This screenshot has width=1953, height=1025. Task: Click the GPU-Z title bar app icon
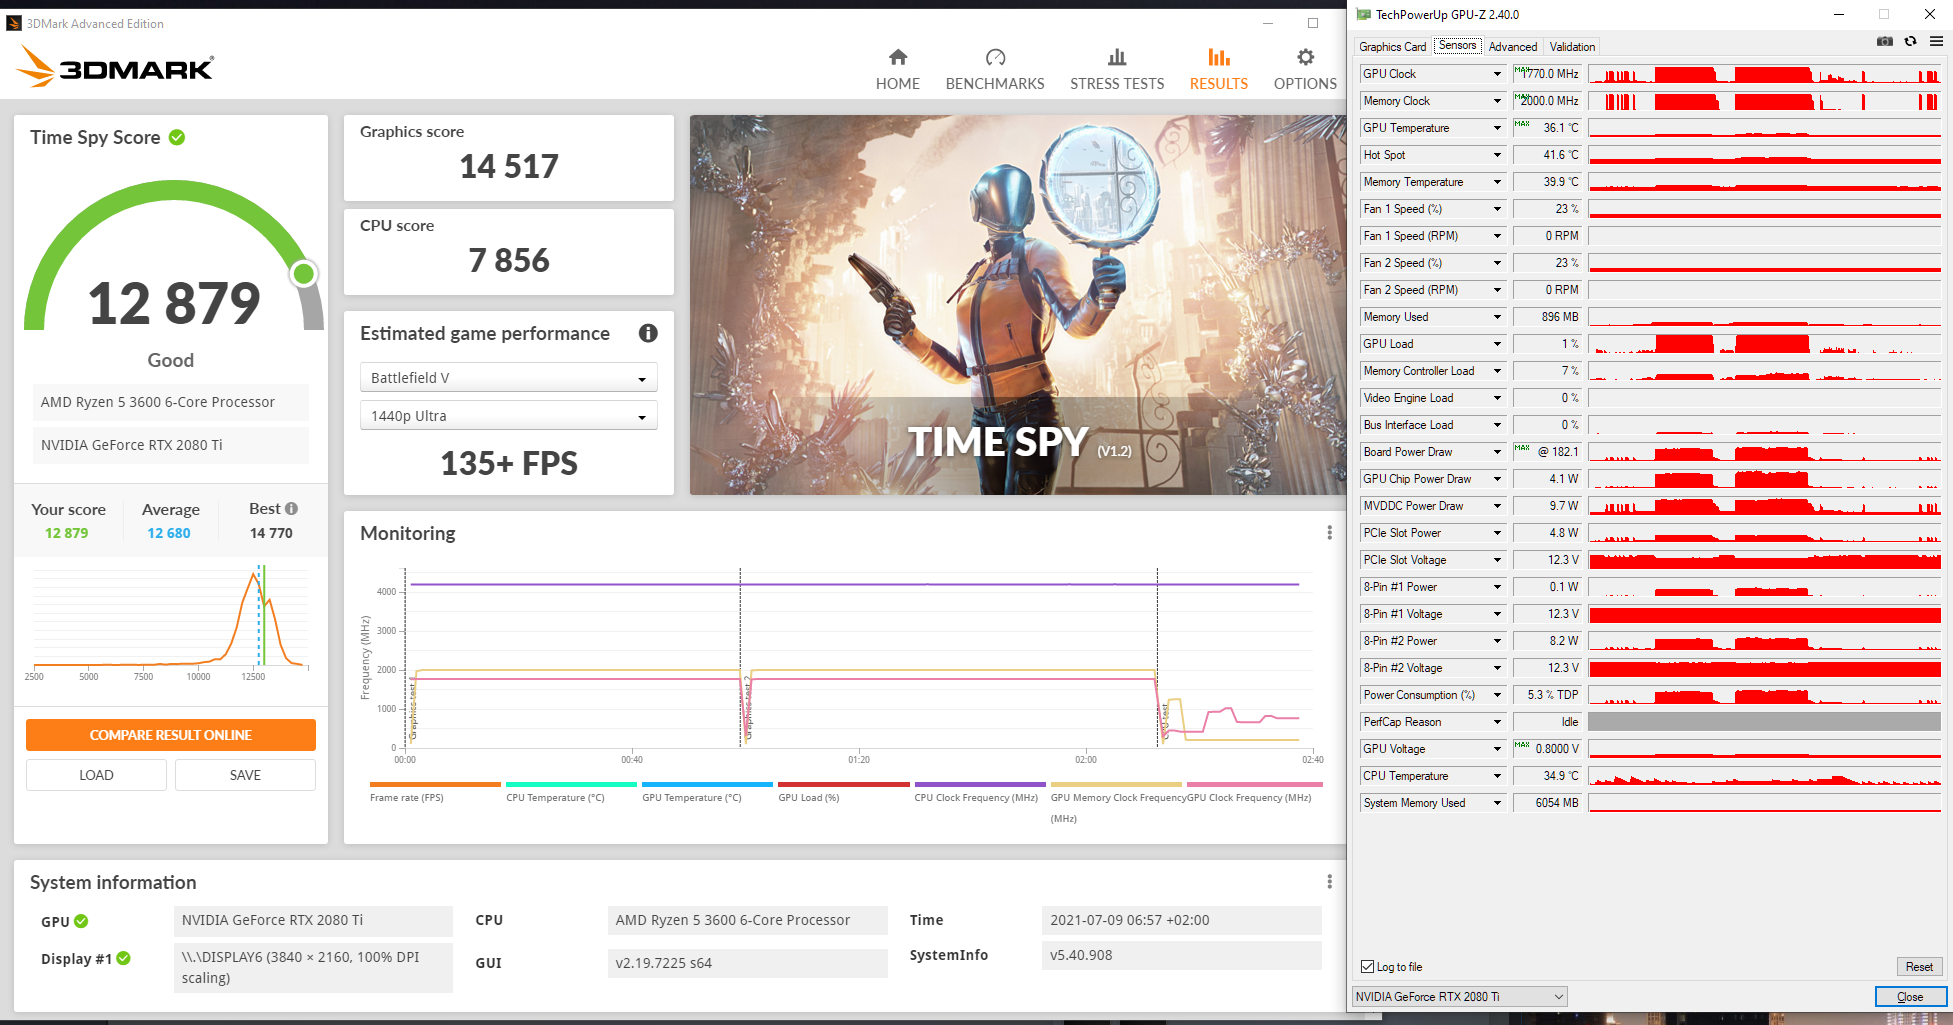(1363, 14)
